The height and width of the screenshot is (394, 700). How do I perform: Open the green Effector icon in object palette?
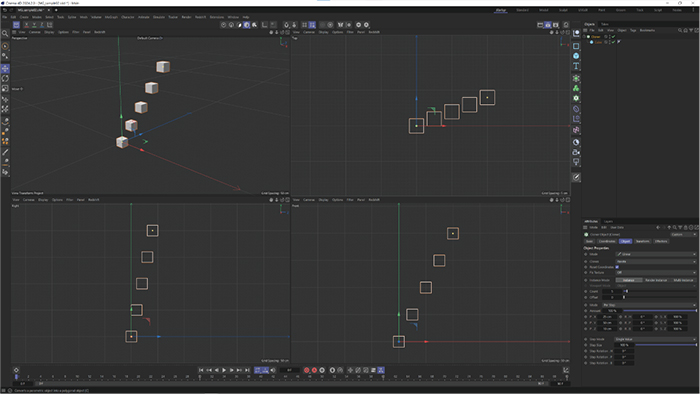pos(576,88)
